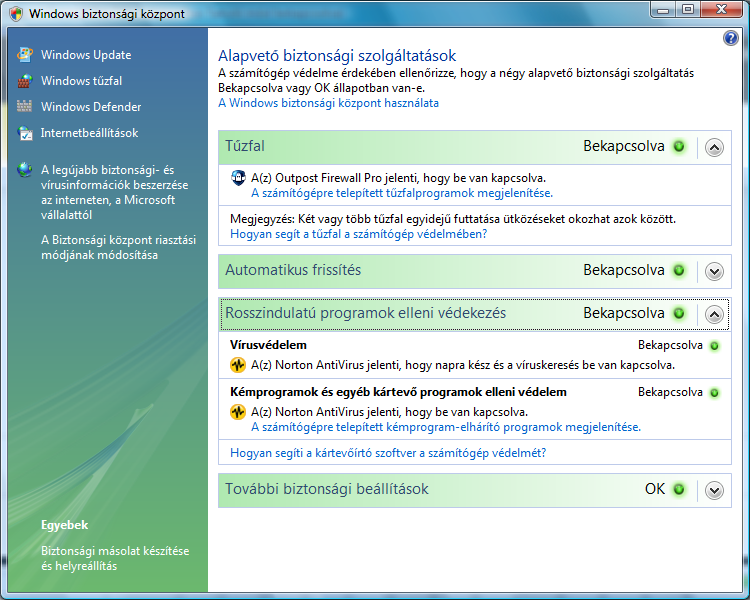This screenshot has height=600, width=750.
Task: Open Windows tűzfal link
Action: [x=81, y=81]
